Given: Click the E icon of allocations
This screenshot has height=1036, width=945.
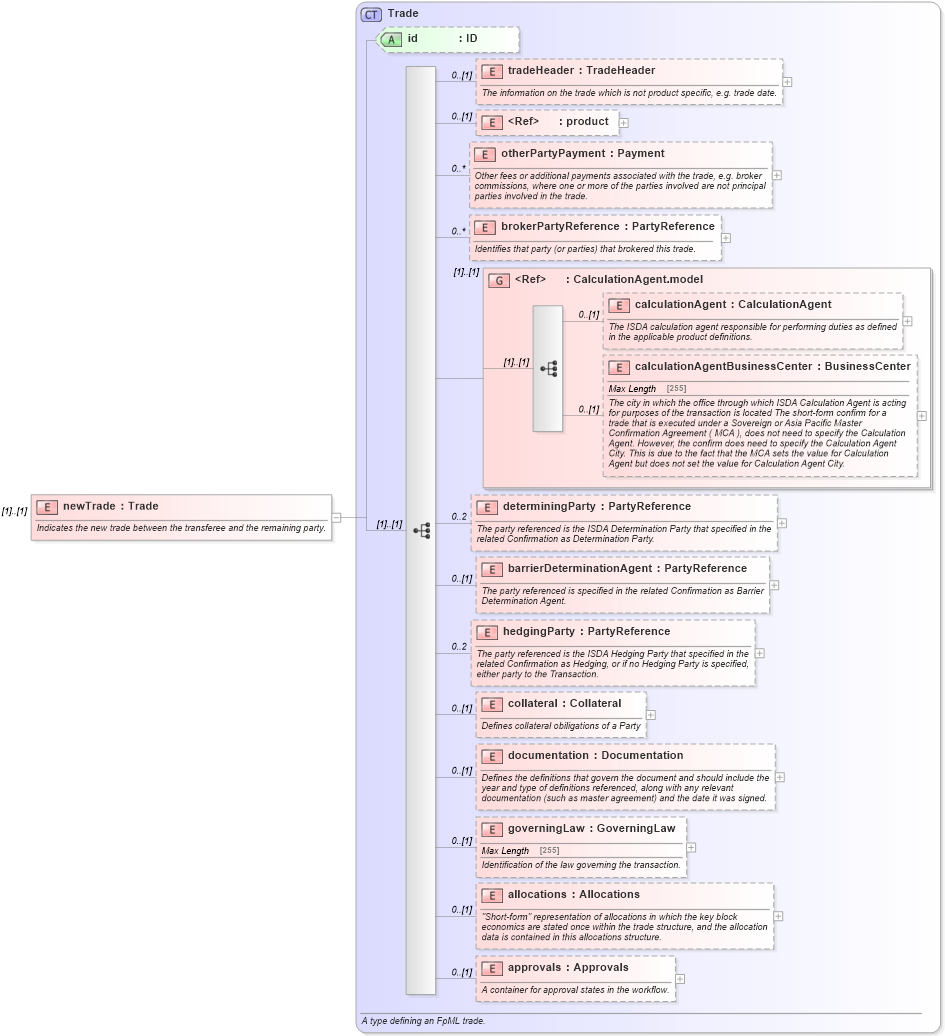Looking at the screenshot, I should pyautogui.click(x=492, y=895).
